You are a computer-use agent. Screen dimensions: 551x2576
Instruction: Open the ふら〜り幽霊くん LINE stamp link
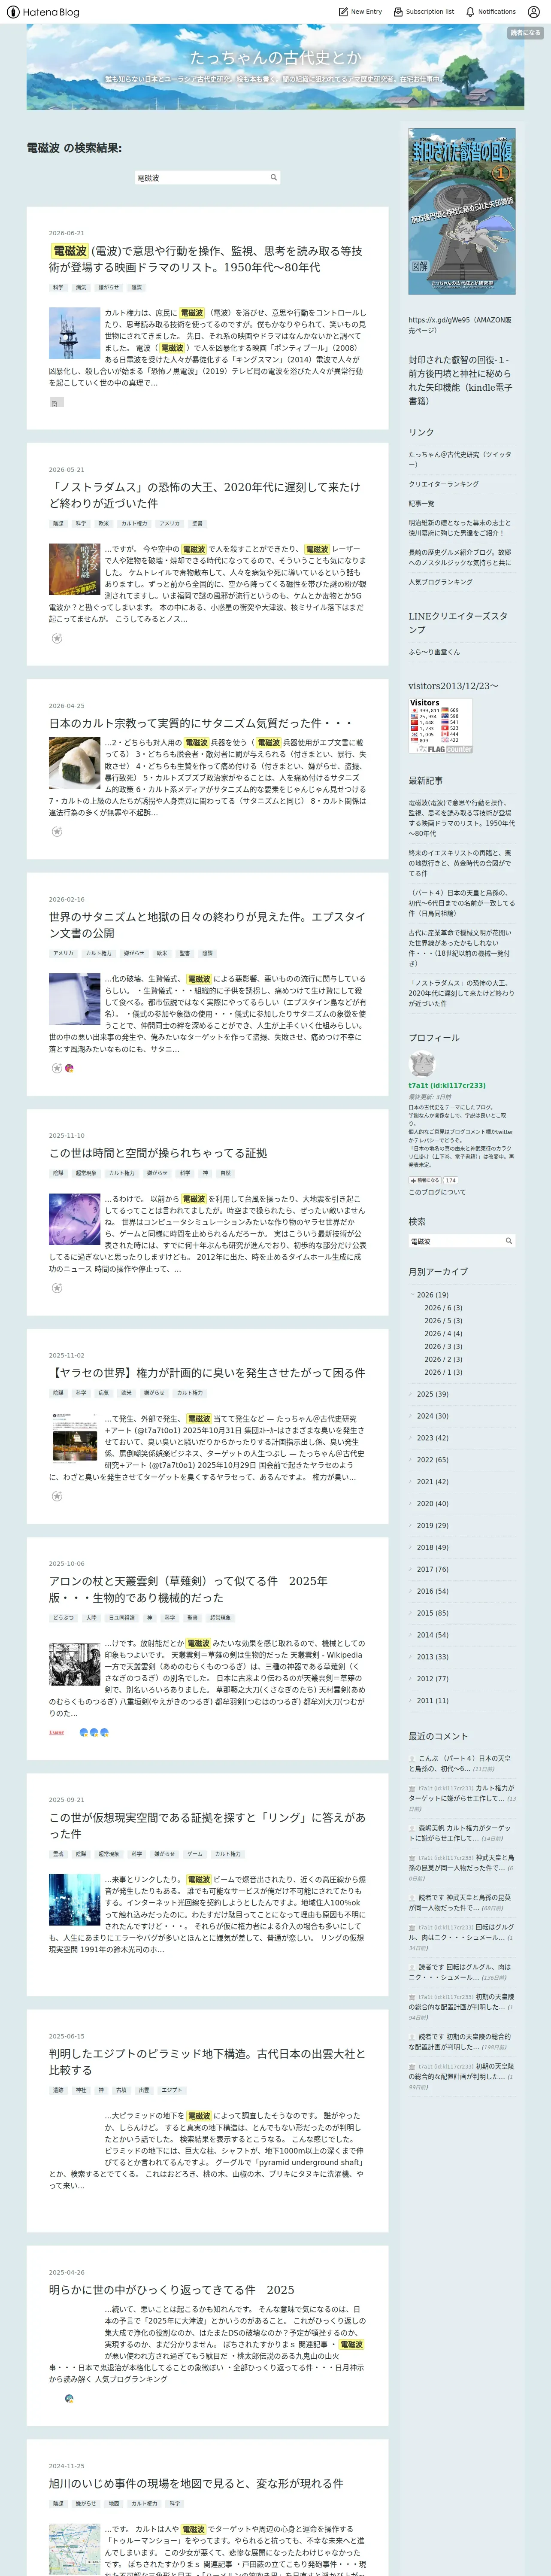(x=434, y=652)
